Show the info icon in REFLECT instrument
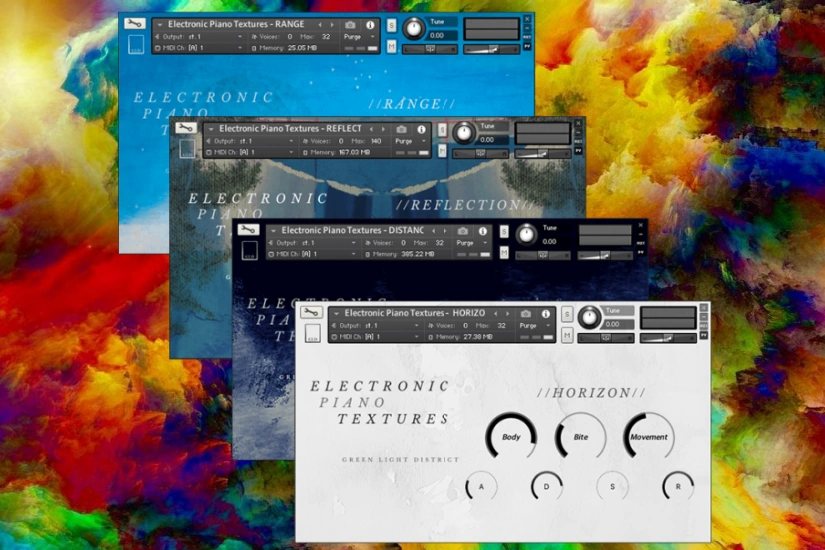Screen dimensions: 825x550 421,129
